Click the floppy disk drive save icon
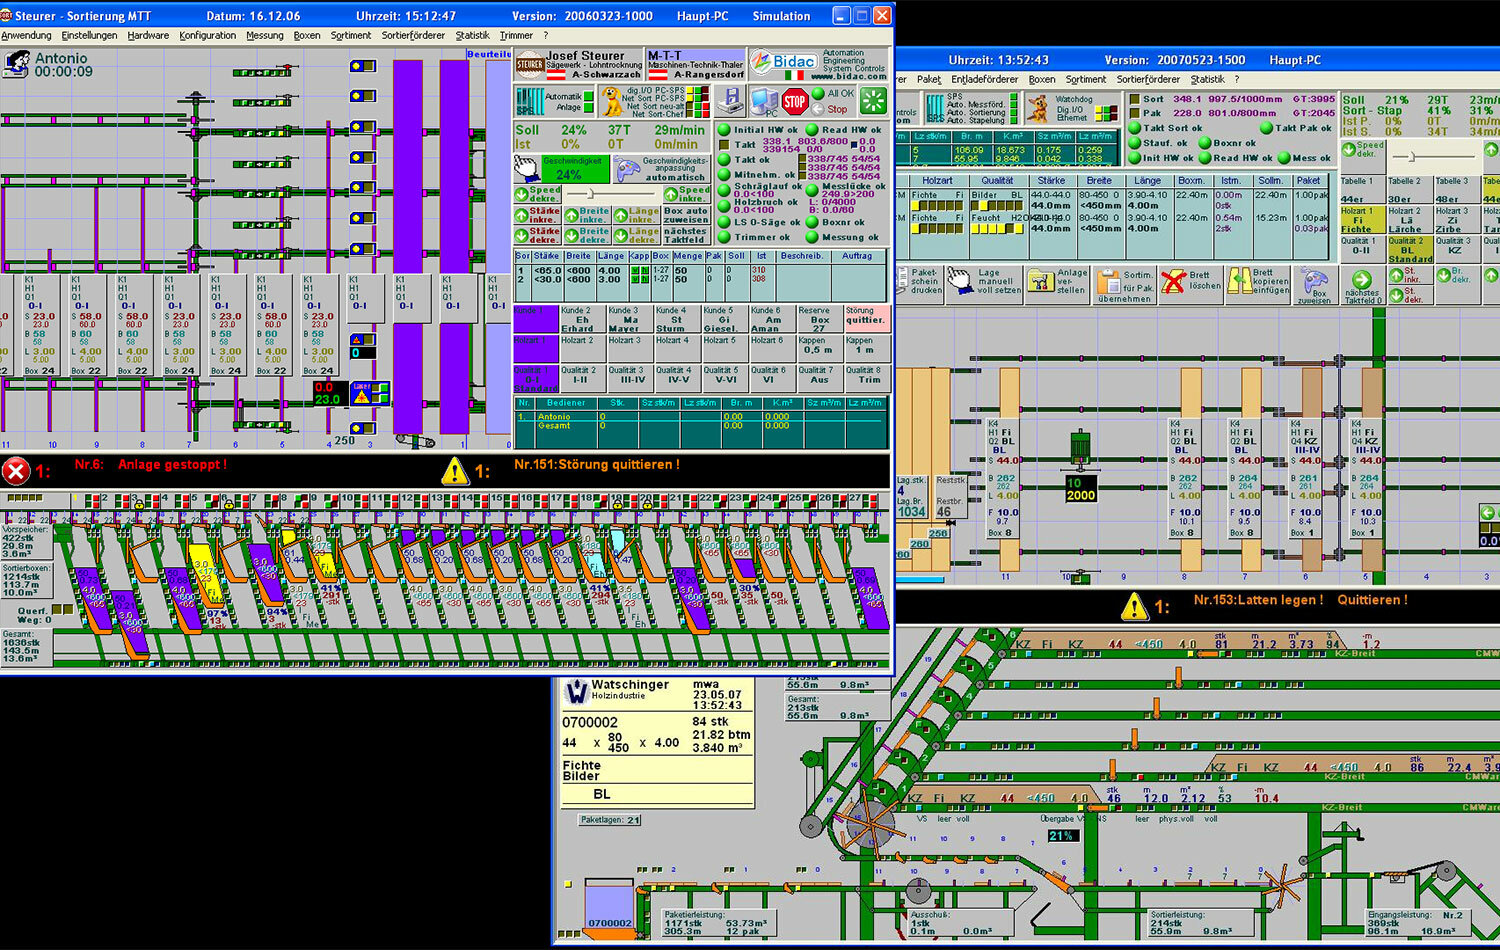Screen dimensions: 1500x950 coord(732,101)
